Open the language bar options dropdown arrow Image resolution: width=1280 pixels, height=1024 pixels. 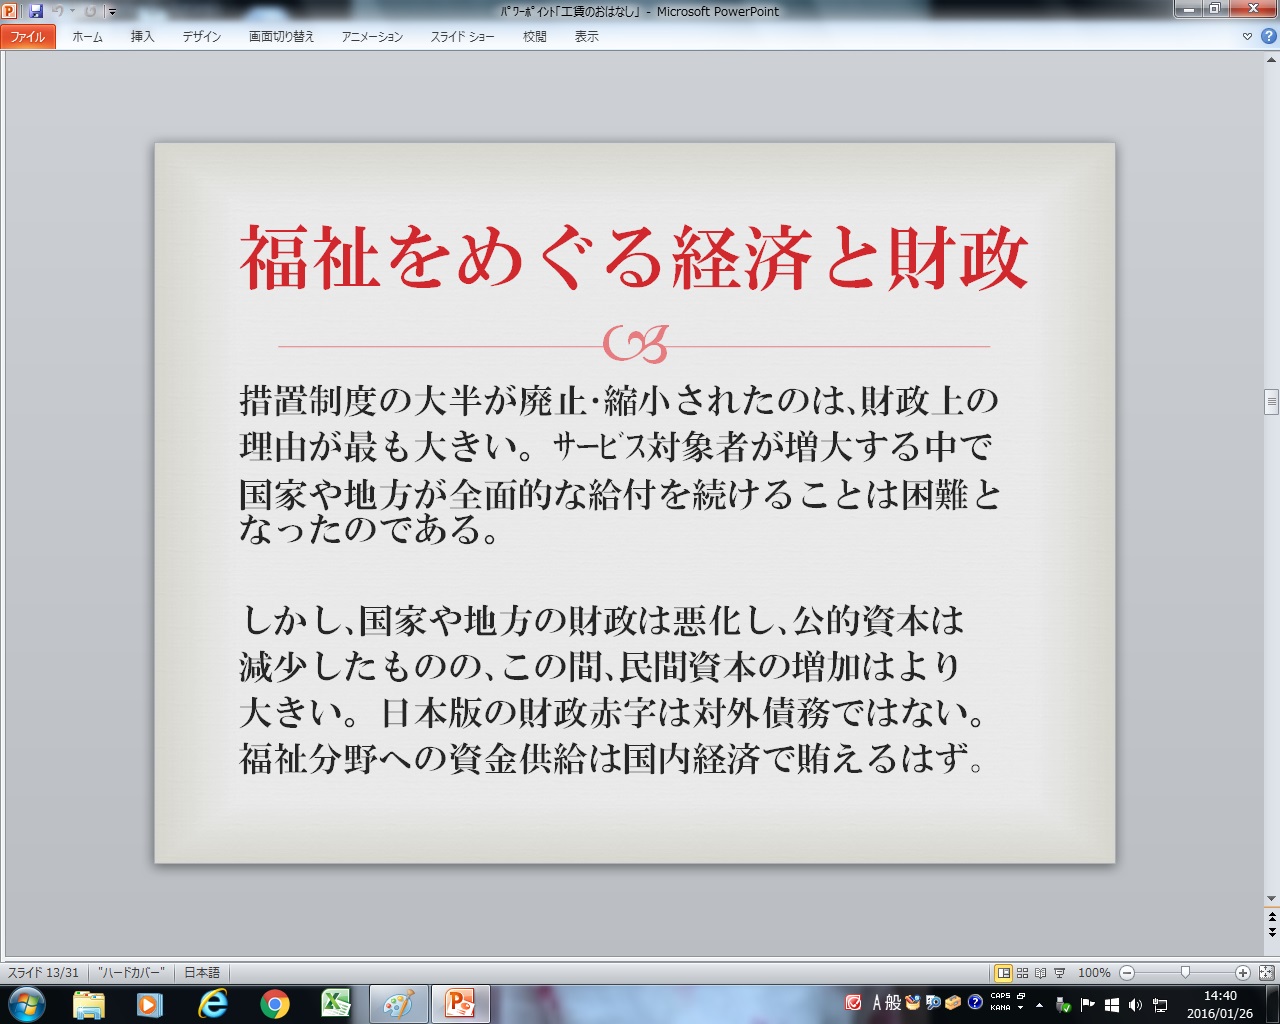pyautogui.click(x=1020, y=1008)
